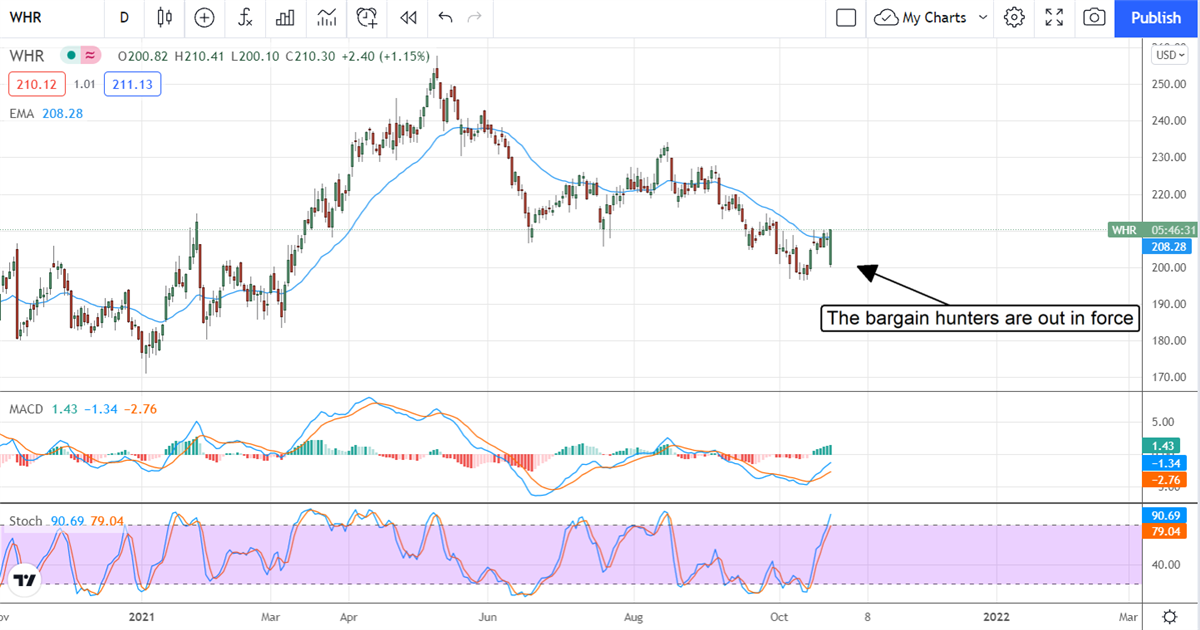Open the fx Indicators menu

[245, 17]
